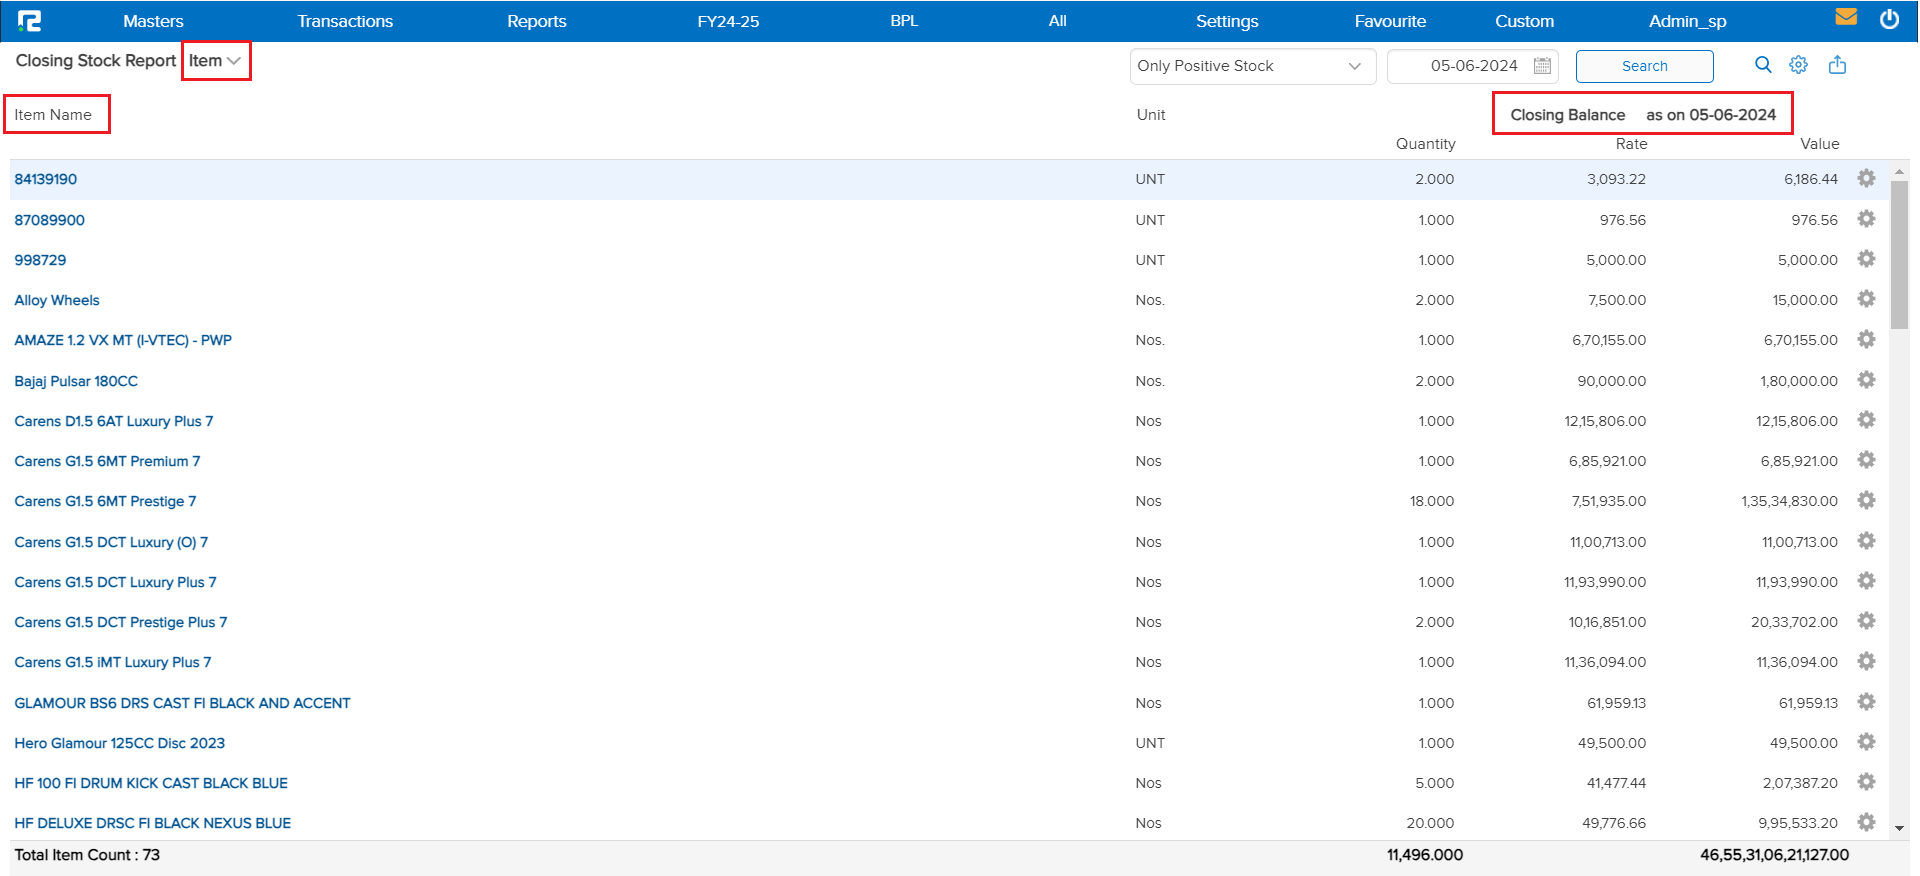Open the Carens G1.5 6MT Prestige 7 item
The width and height of the screenshot is (1920, 876).
click(105, 501)
